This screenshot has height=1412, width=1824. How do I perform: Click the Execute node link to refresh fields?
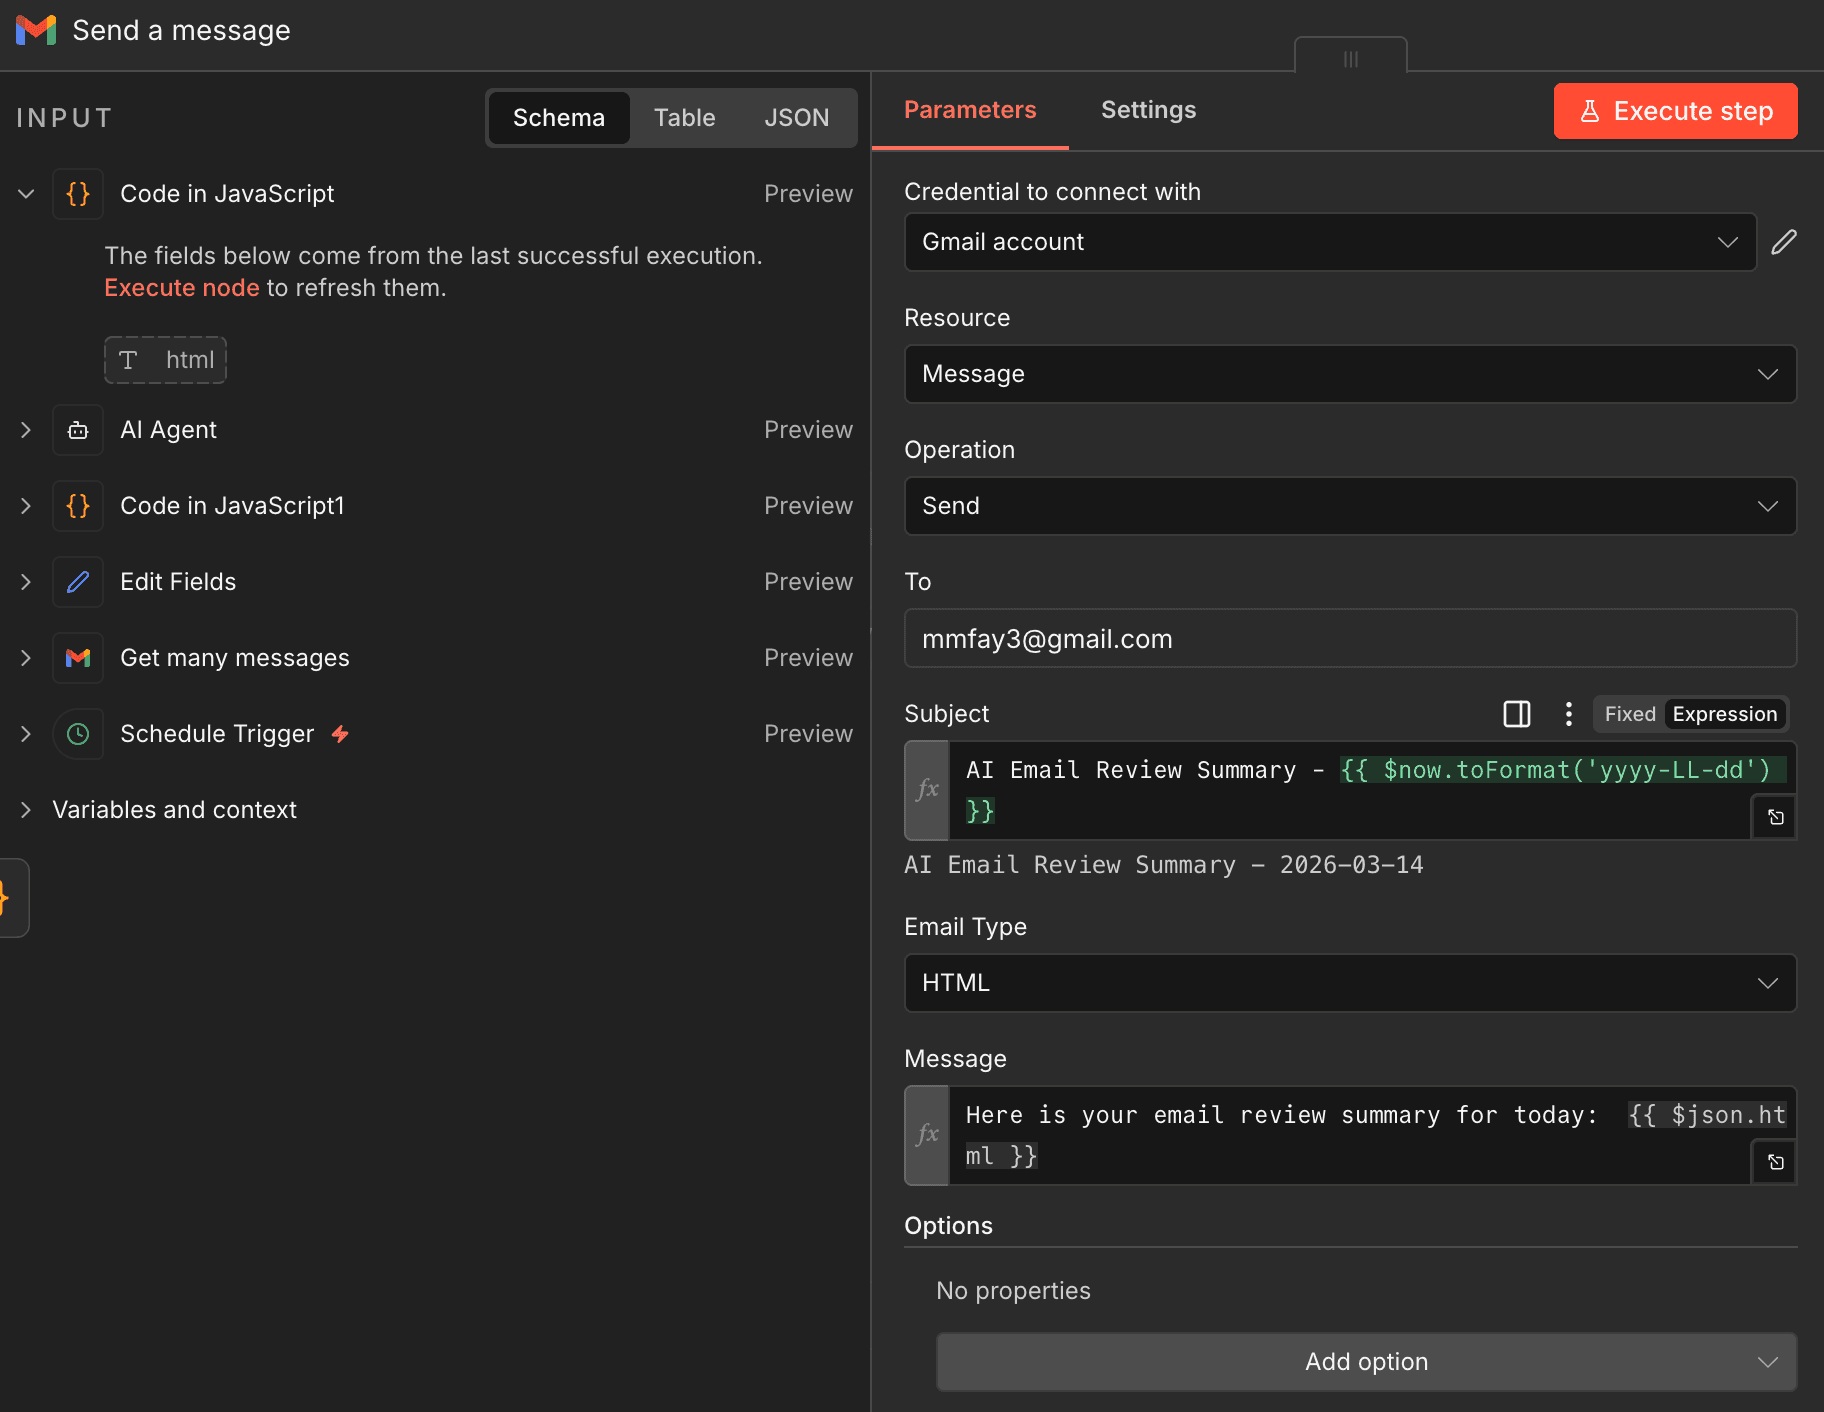click(181, 287)
